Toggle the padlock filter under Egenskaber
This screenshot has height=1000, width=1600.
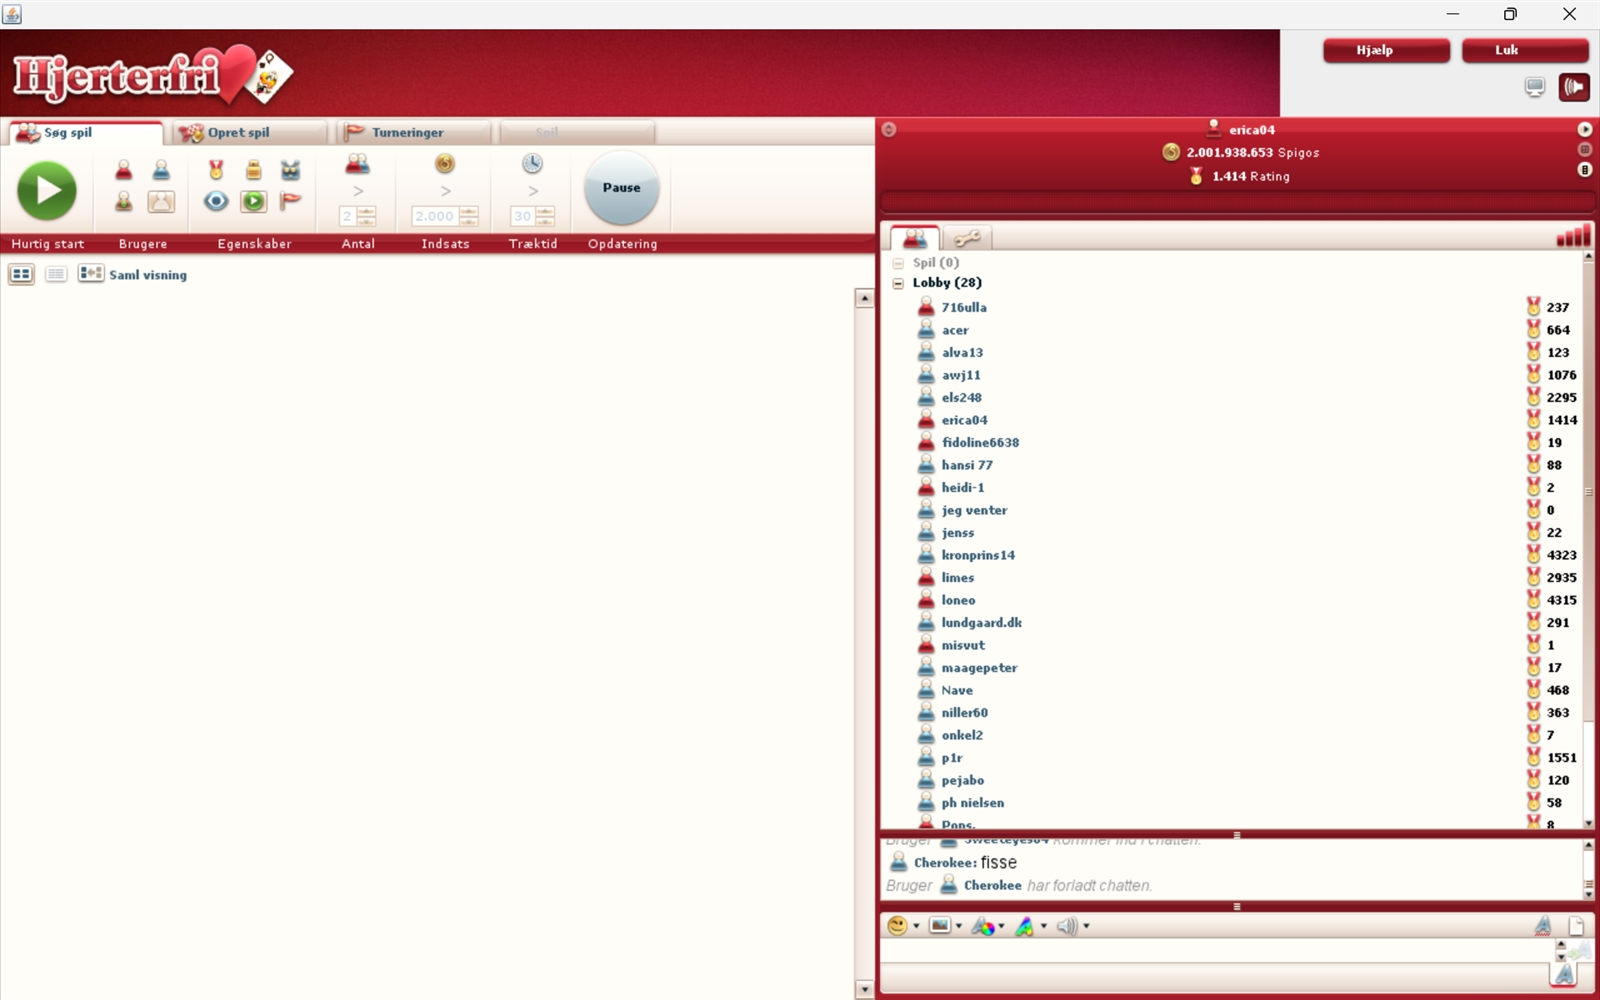(x=253, y=170)
